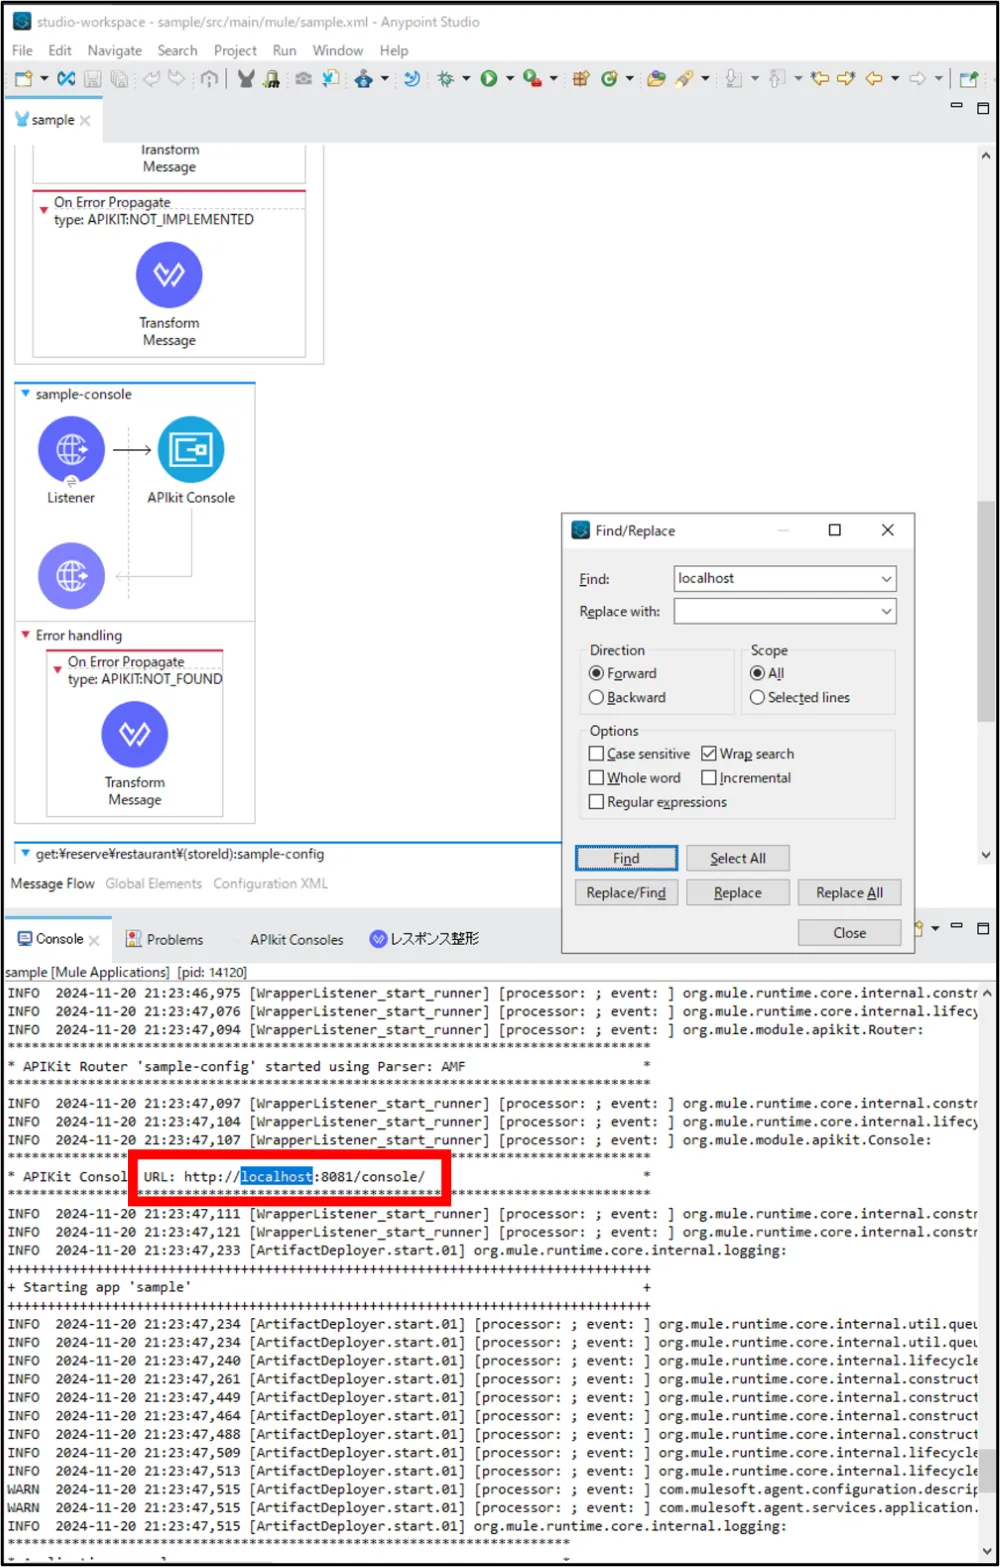
Task: Open the Debug button dropdown arrow
Action: pos(466,78)
